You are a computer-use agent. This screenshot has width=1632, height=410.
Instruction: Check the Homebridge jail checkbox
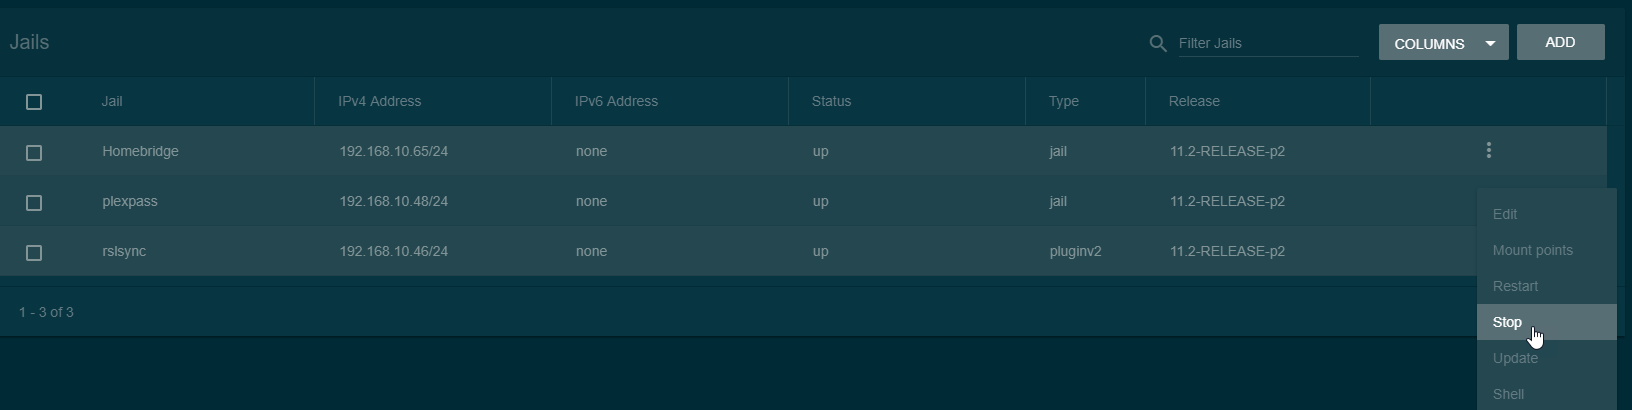34,153
